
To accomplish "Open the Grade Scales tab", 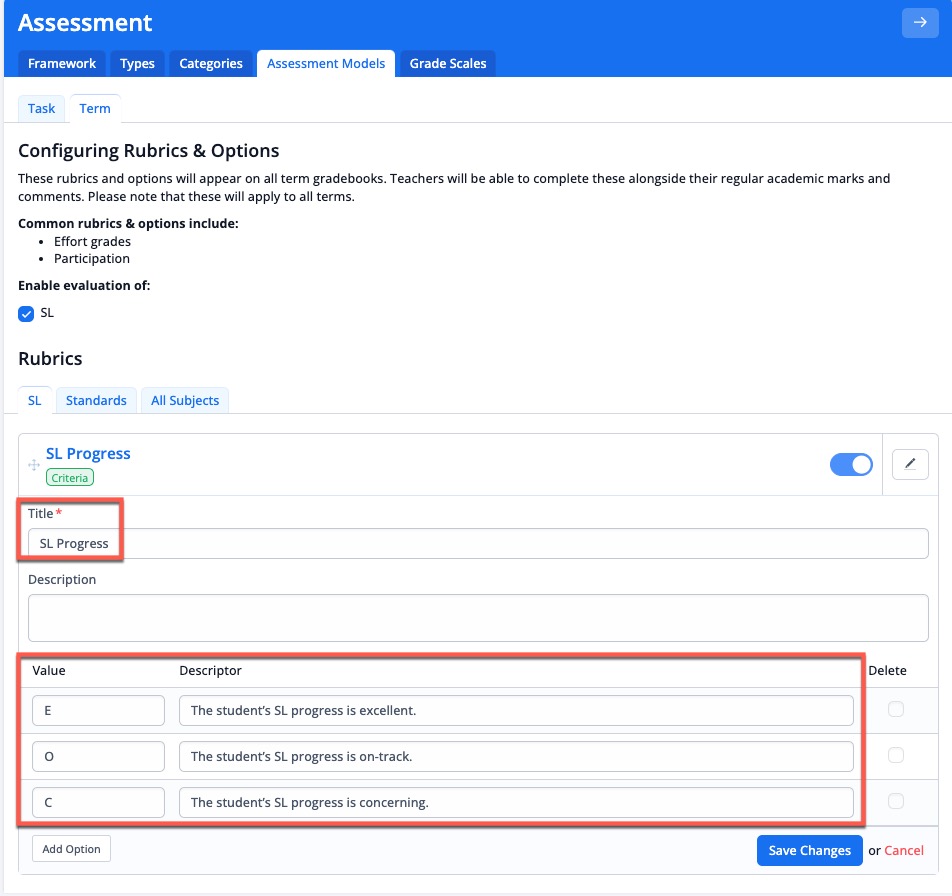I will [447, 63].
